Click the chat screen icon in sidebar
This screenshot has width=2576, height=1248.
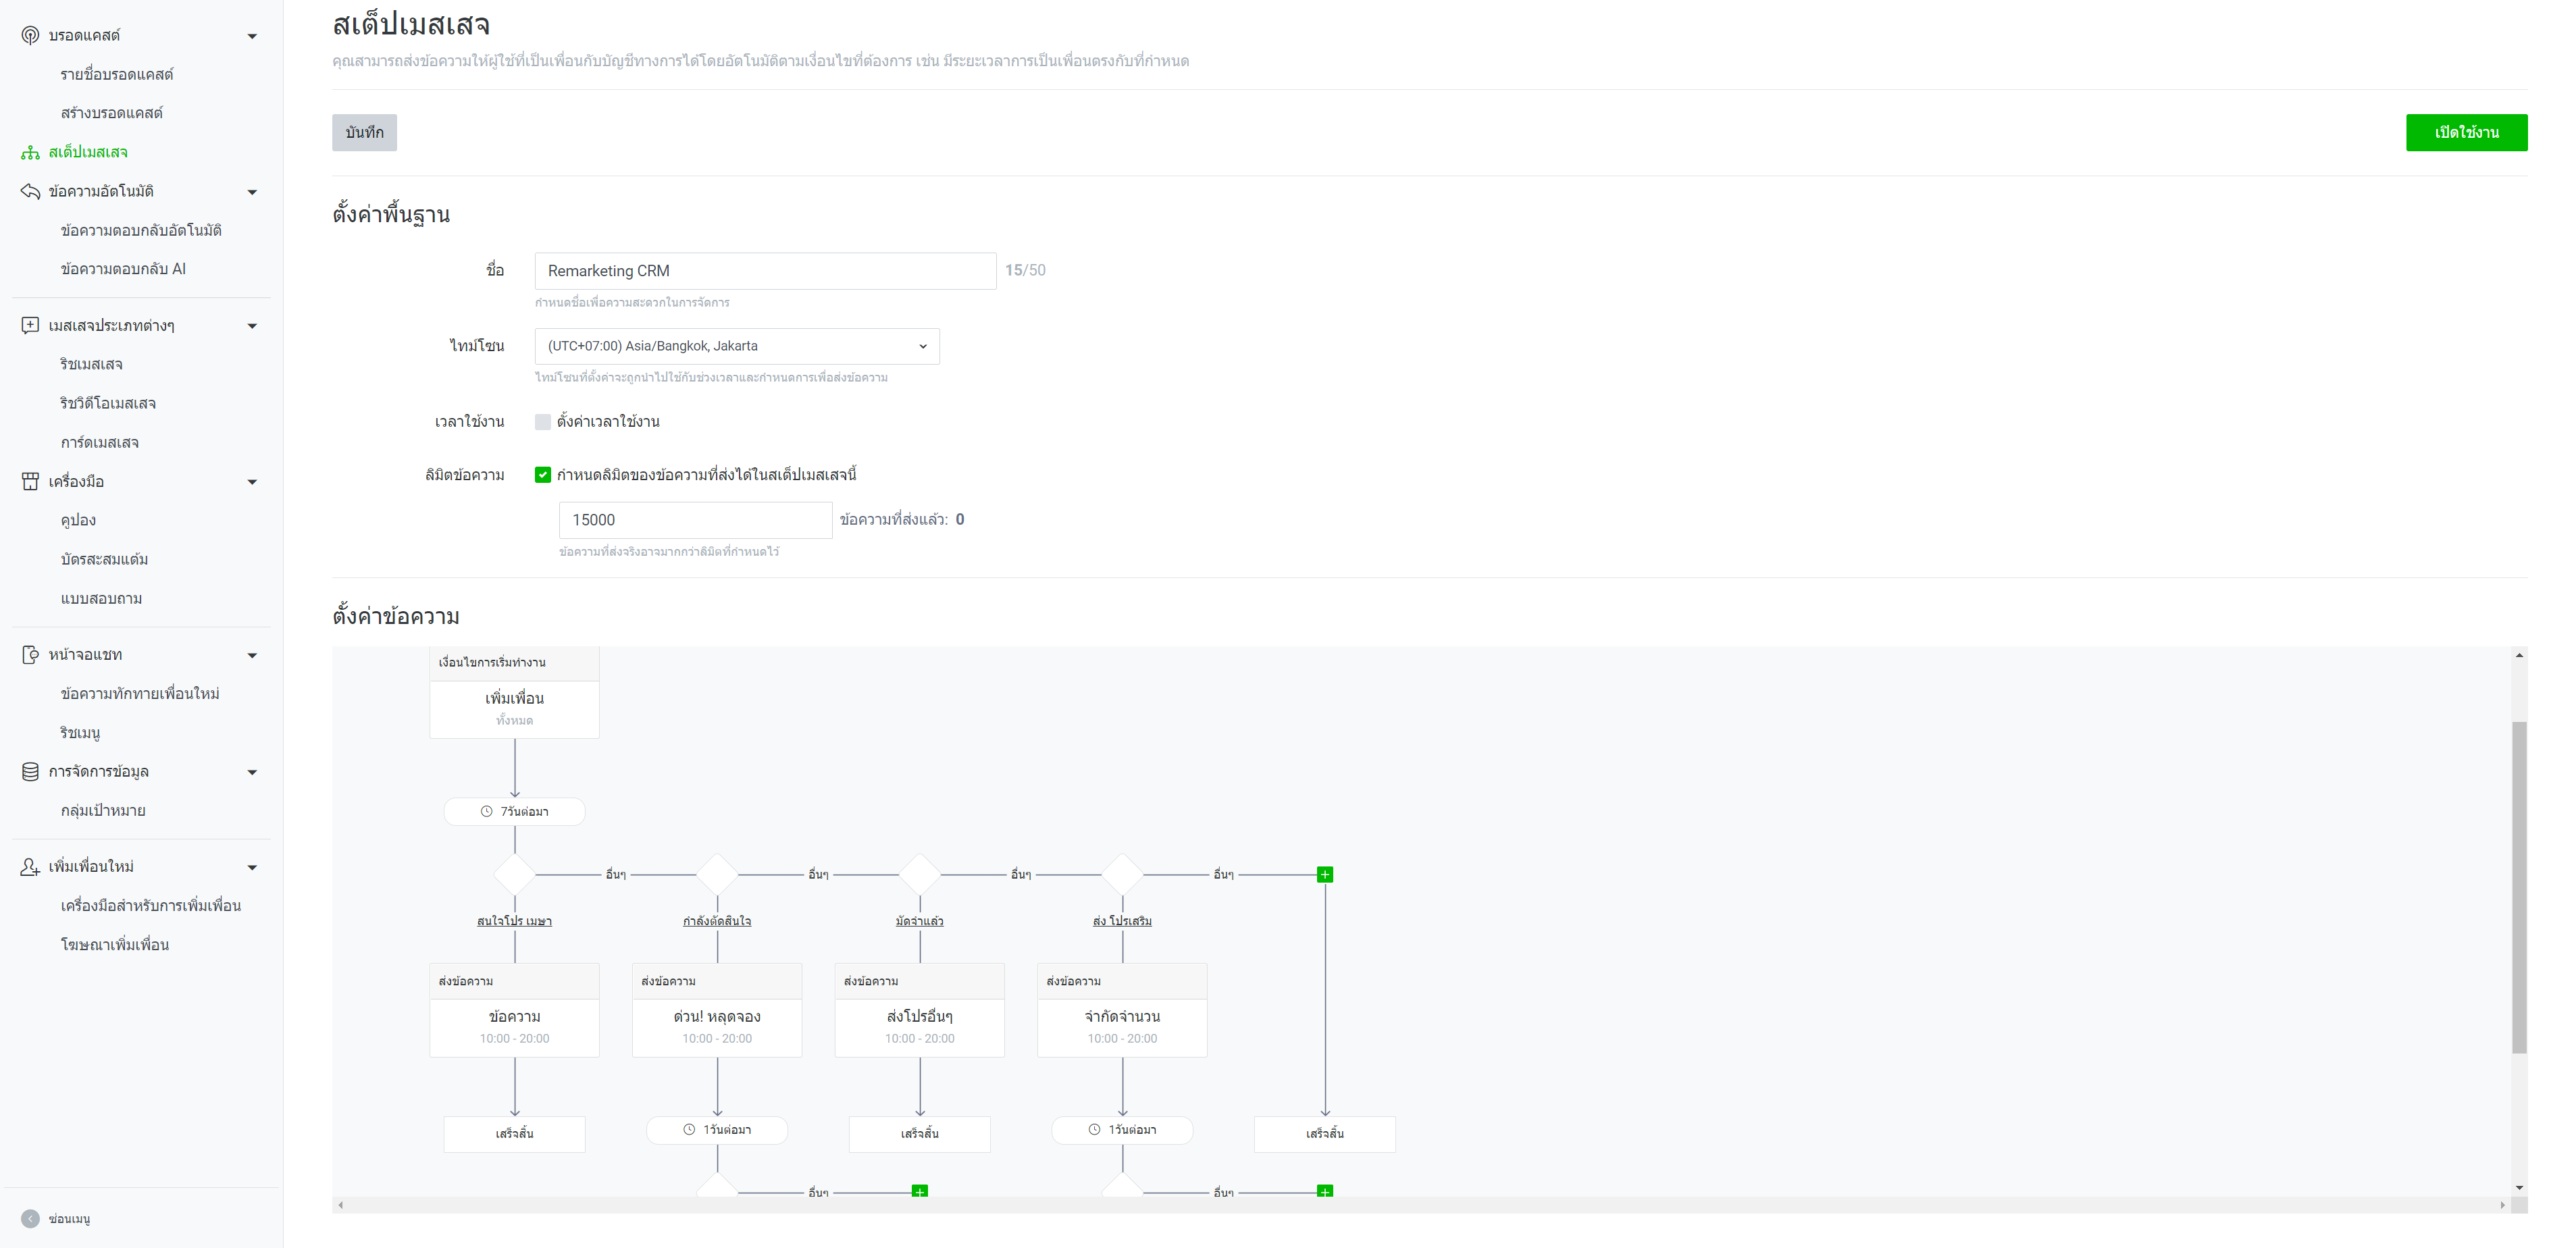point(30,655)
